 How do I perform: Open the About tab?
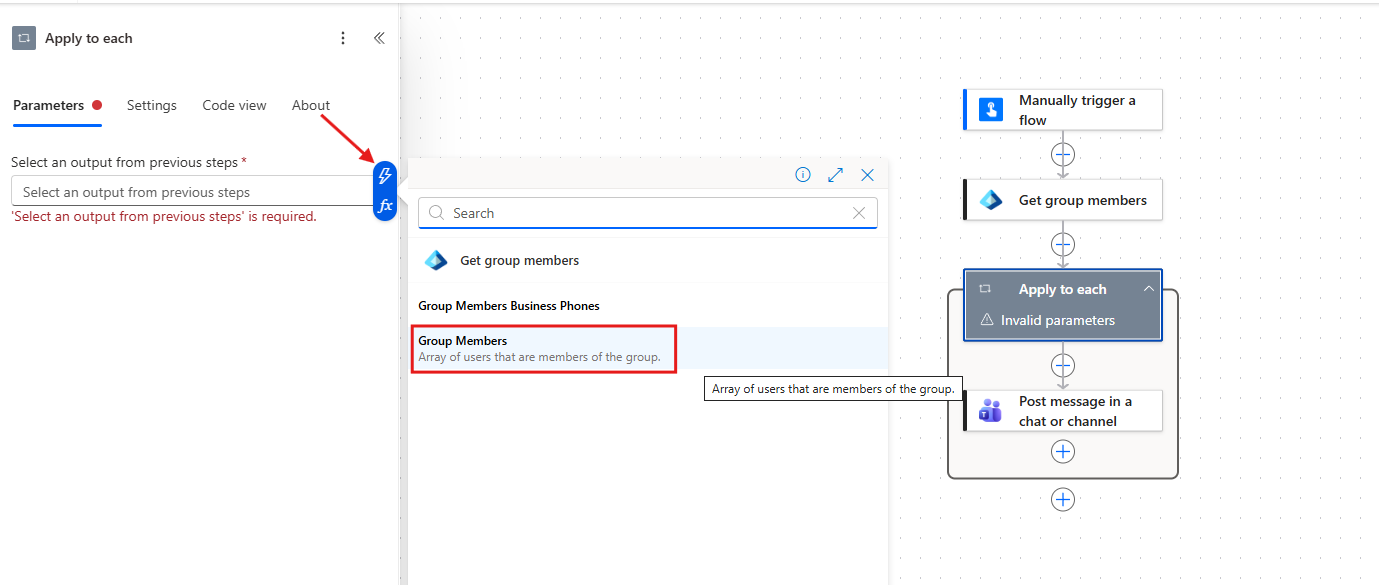[311, 105]
